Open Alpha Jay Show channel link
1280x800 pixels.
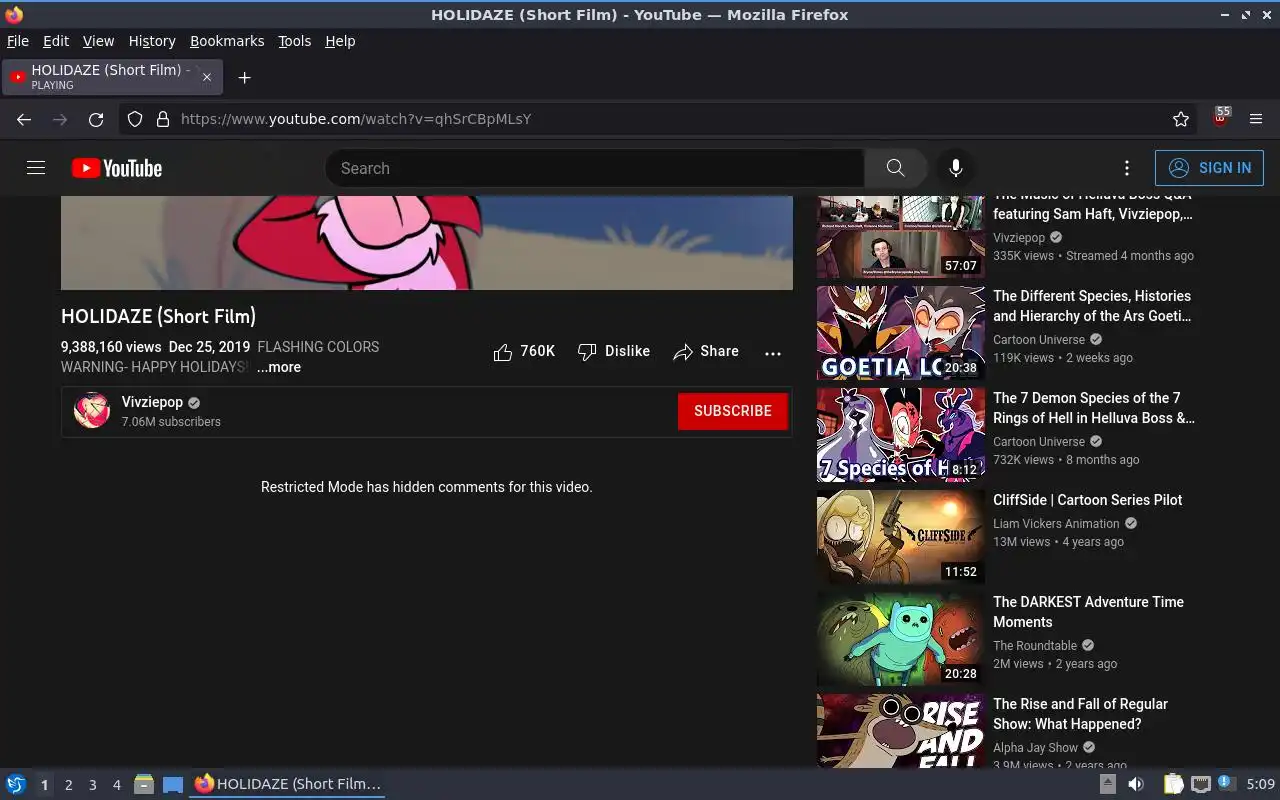coord(1035,748)
